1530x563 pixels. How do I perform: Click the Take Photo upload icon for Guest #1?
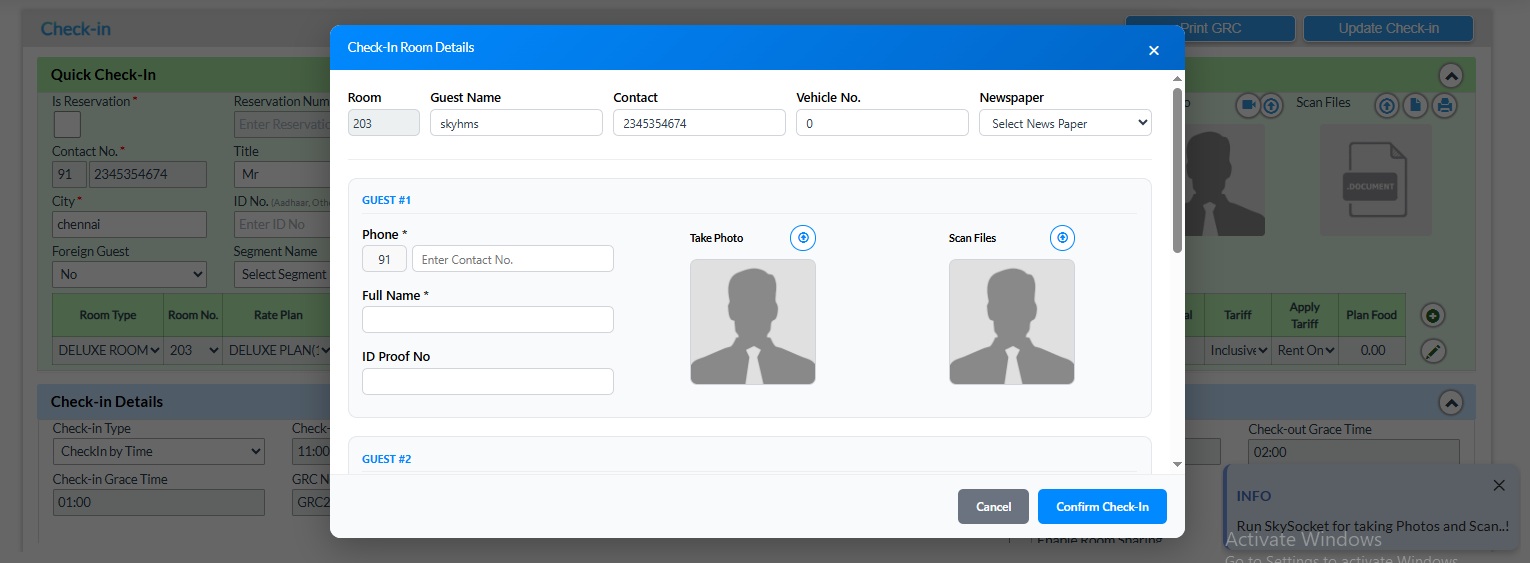[802, 238]
